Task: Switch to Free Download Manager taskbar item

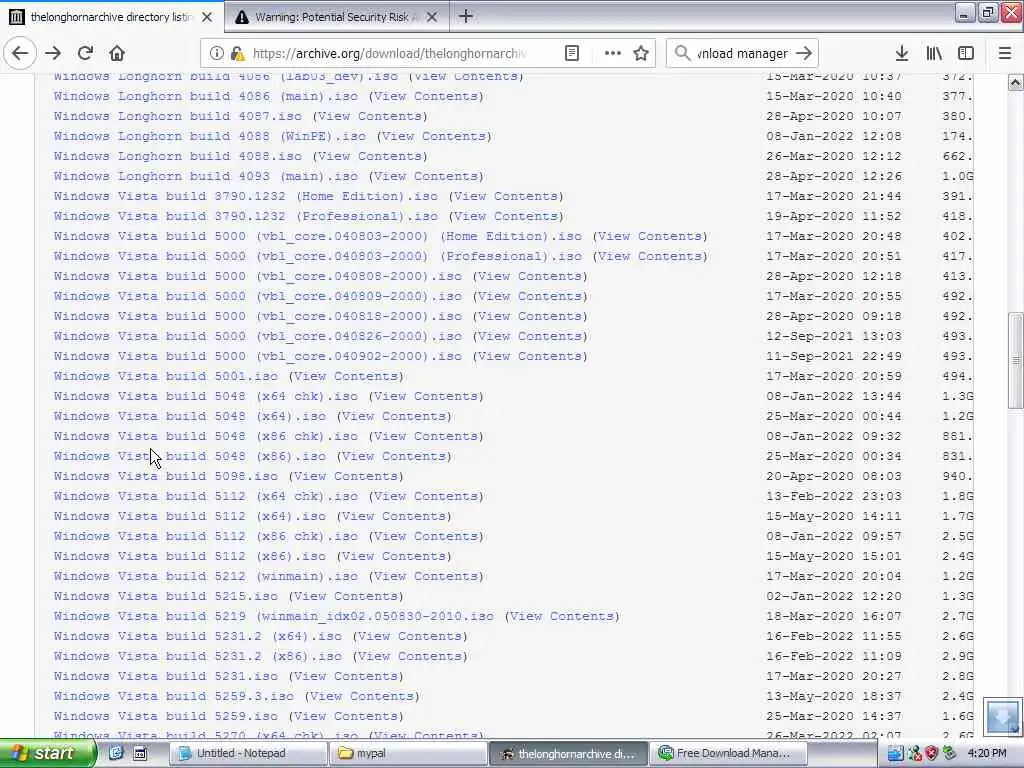Action: tap(728, 753)
